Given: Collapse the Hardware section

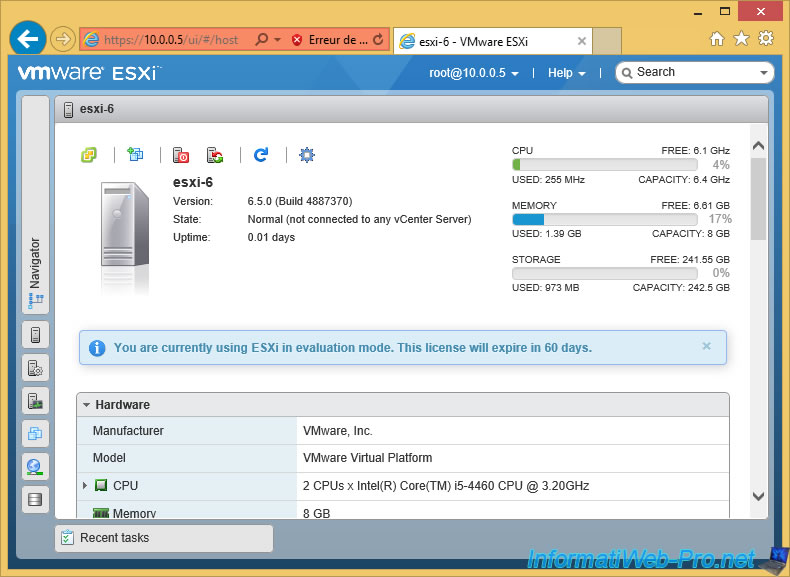Looking at the screenshot, I should 87,405.
